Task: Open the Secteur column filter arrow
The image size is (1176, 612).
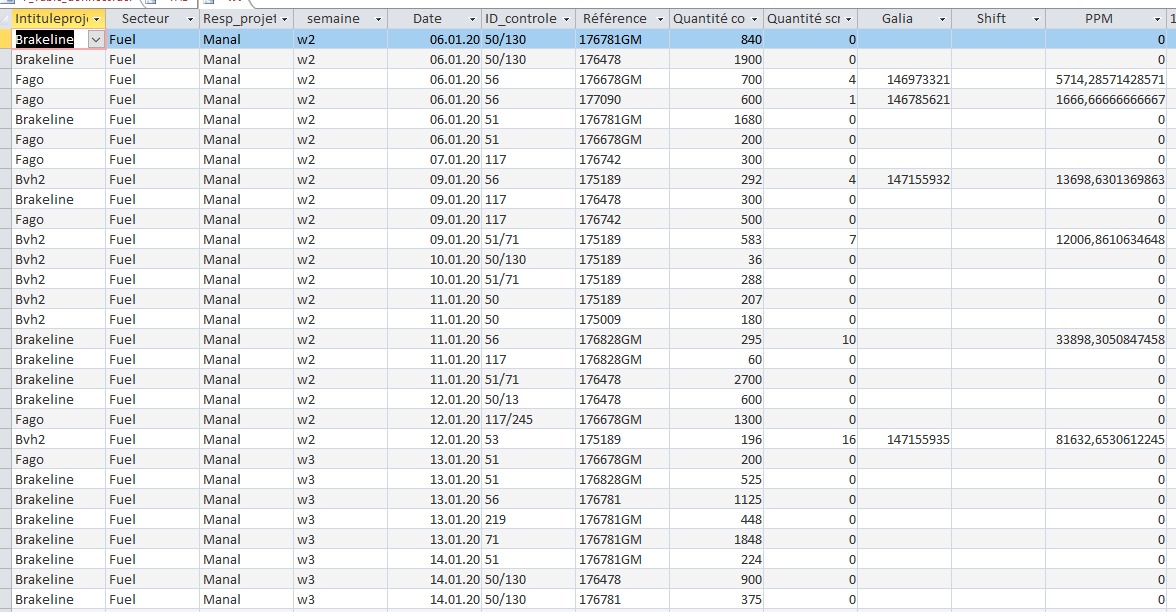Action: point(190,19)
